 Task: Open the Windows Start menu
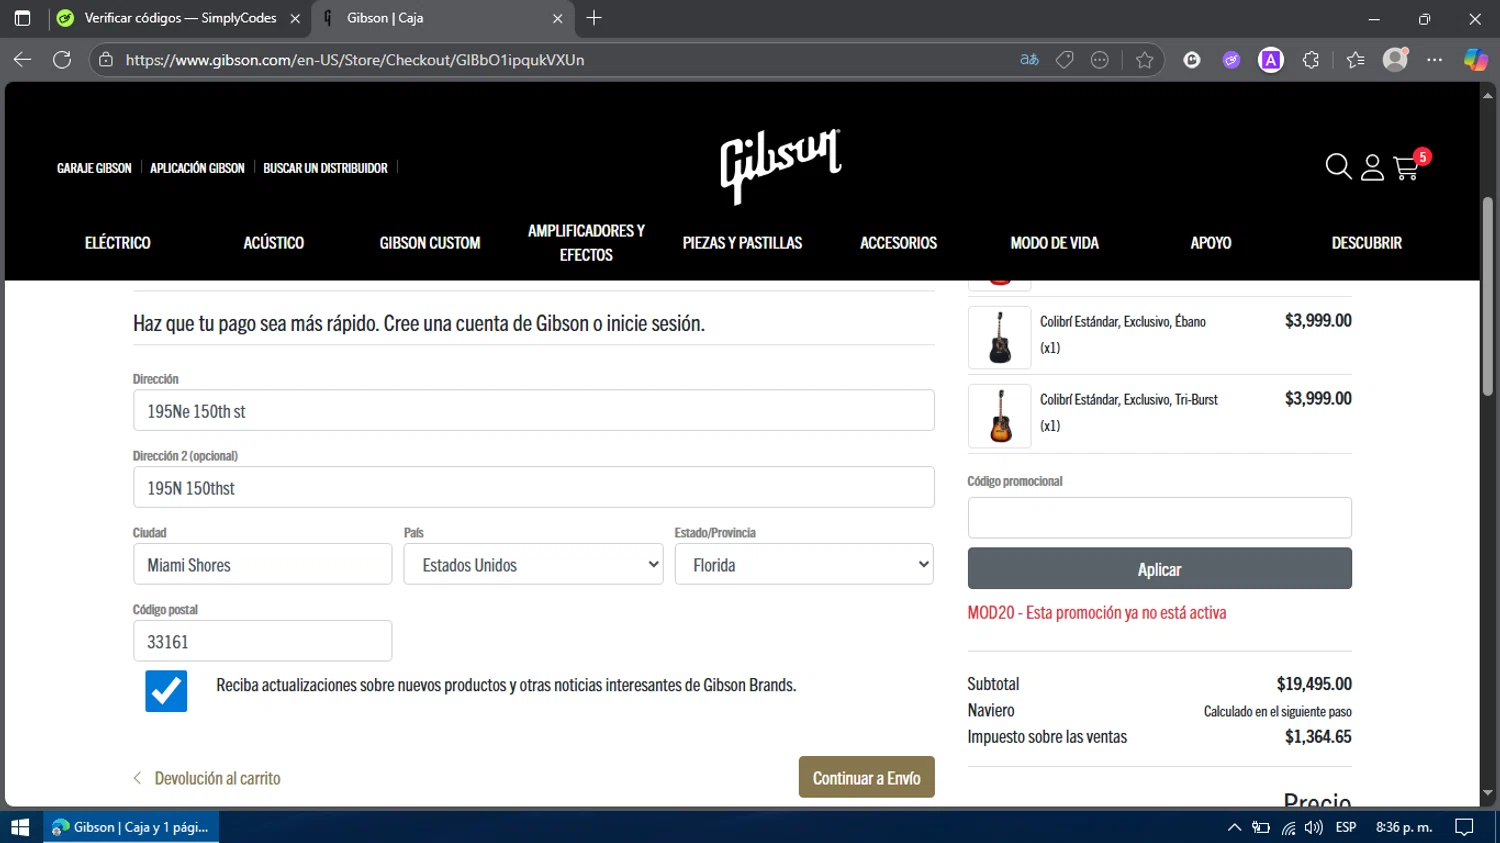(20, 827)
